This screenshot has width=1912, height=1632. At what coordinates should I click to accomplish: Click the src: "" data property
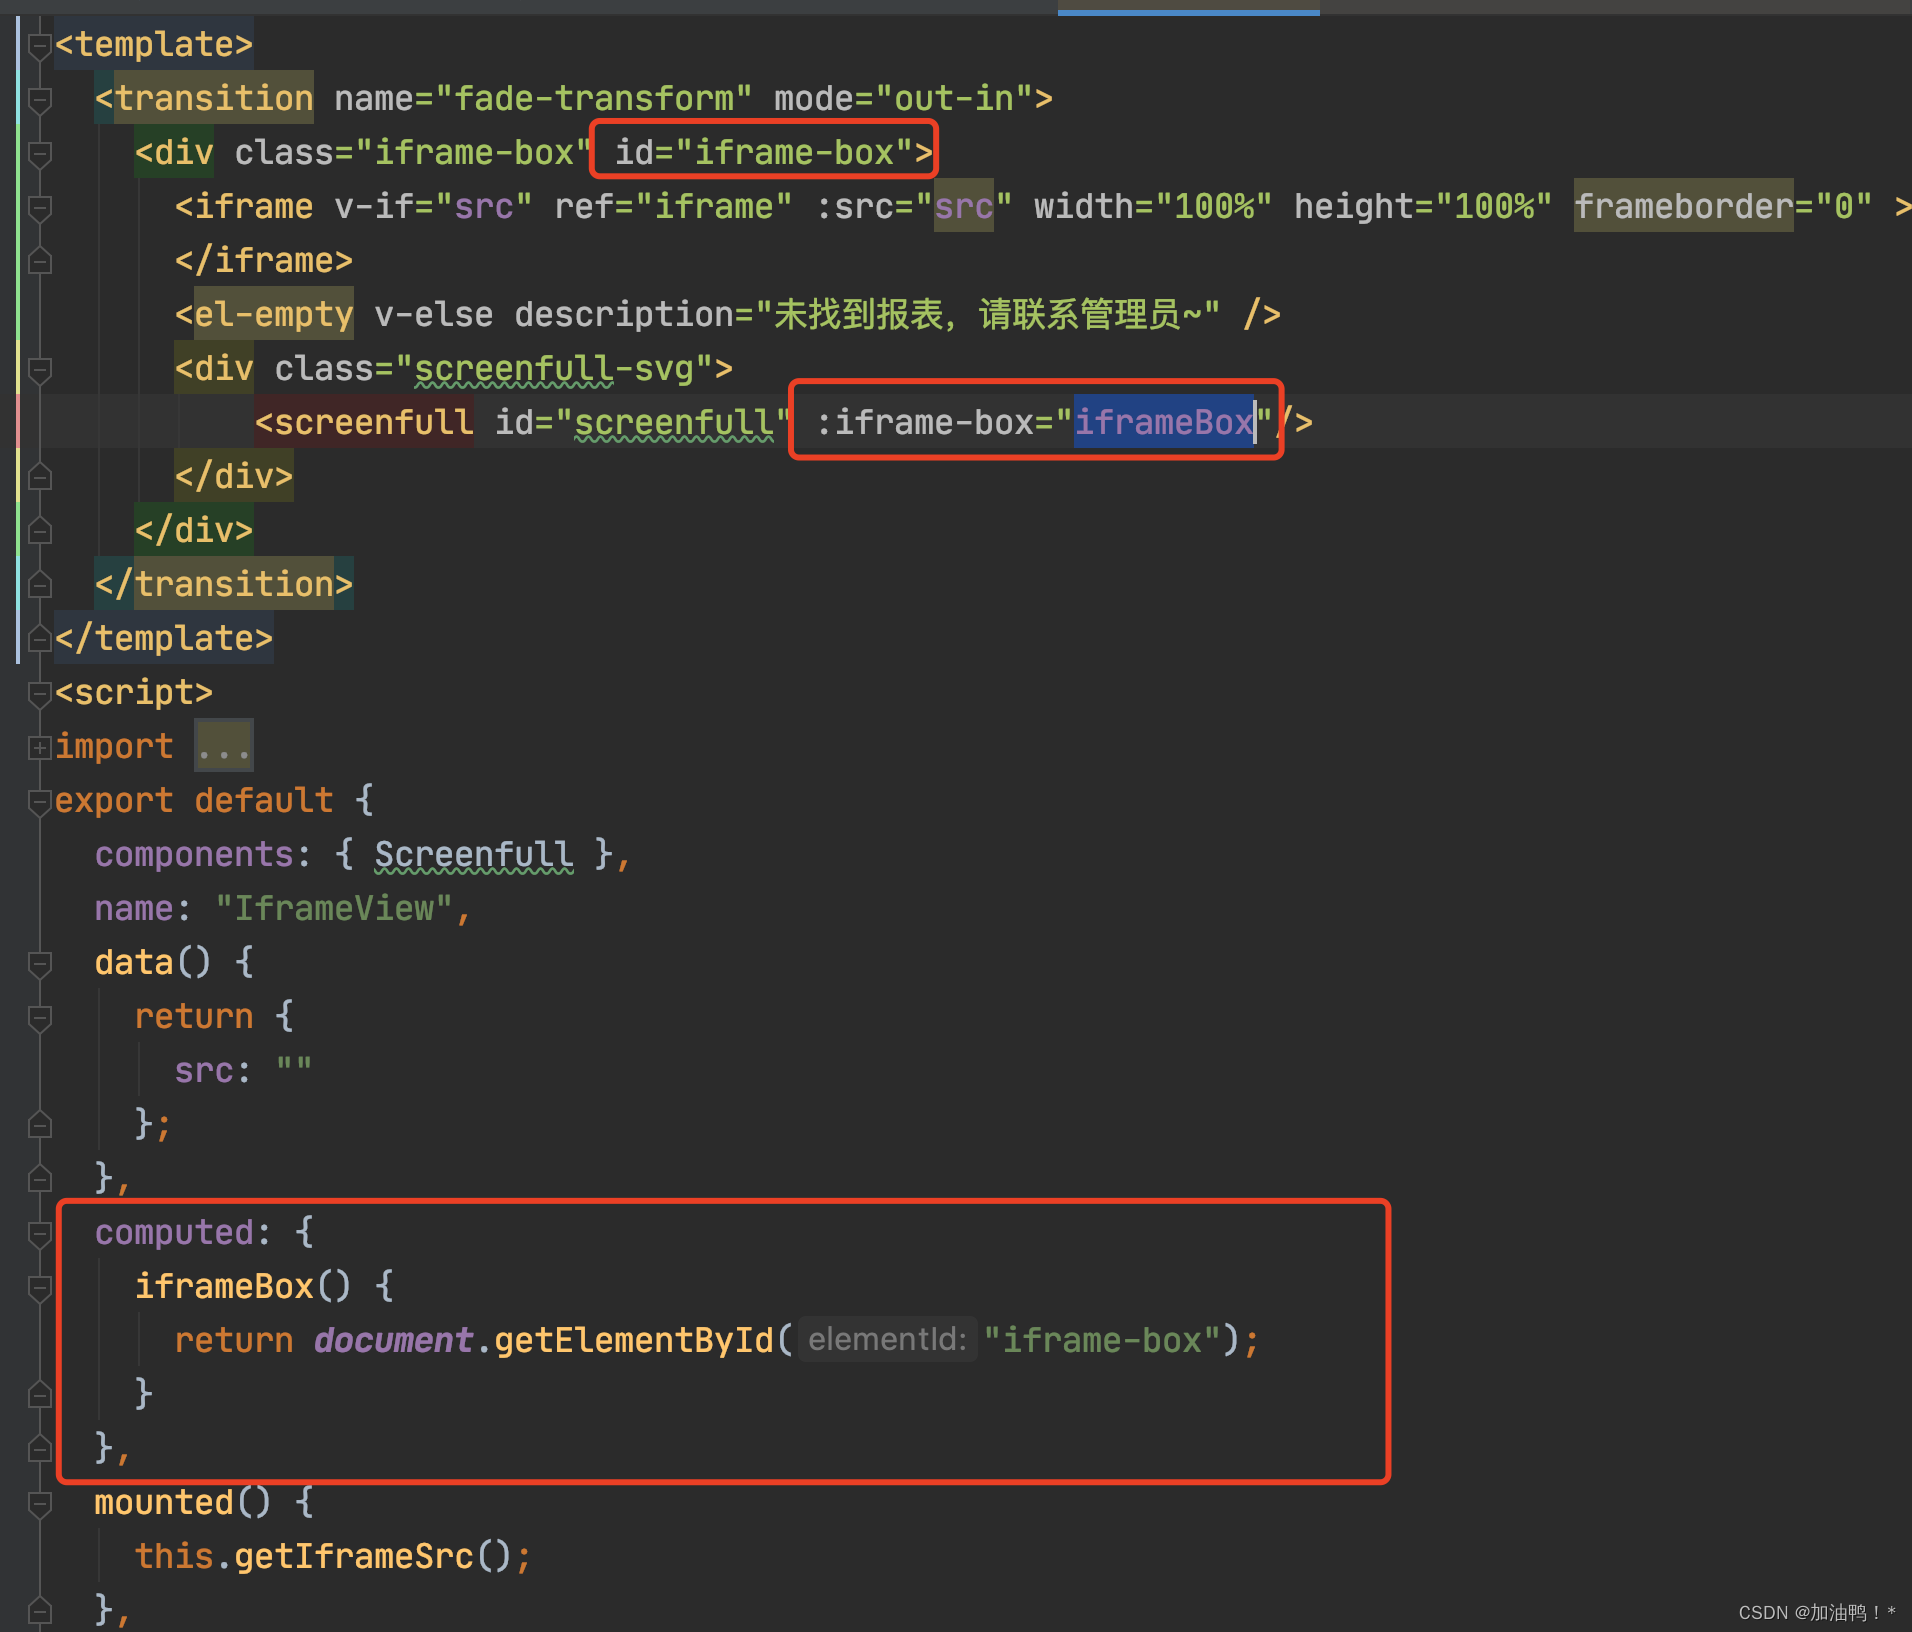[243, 1070]
